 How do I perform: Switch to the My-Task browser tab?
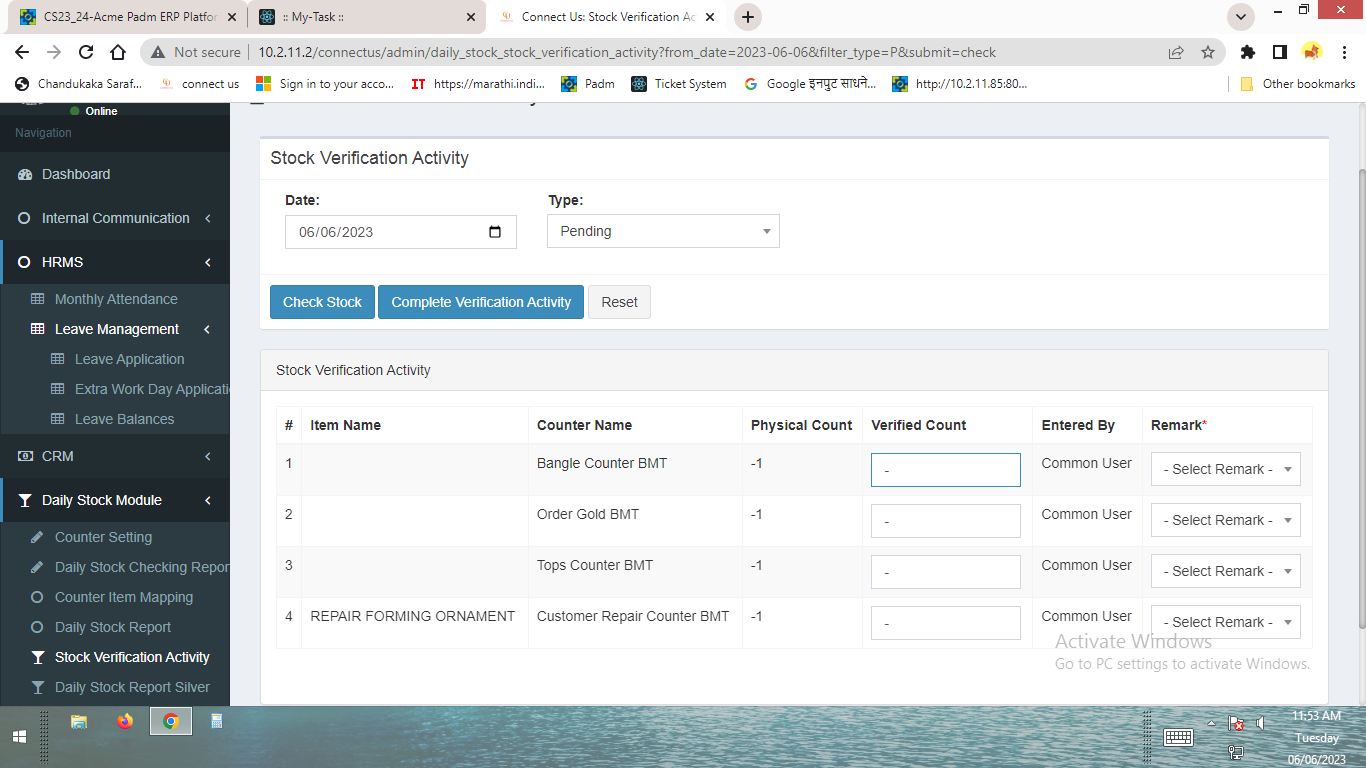366,17
